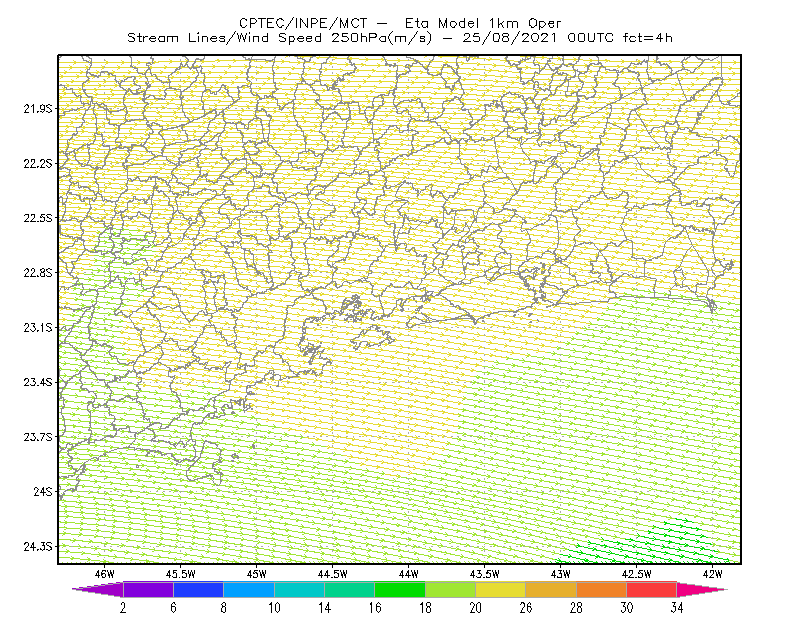Click the latitude label 22.5S
The width and height of the screenshot is (800, 618).
pos(37,218)
